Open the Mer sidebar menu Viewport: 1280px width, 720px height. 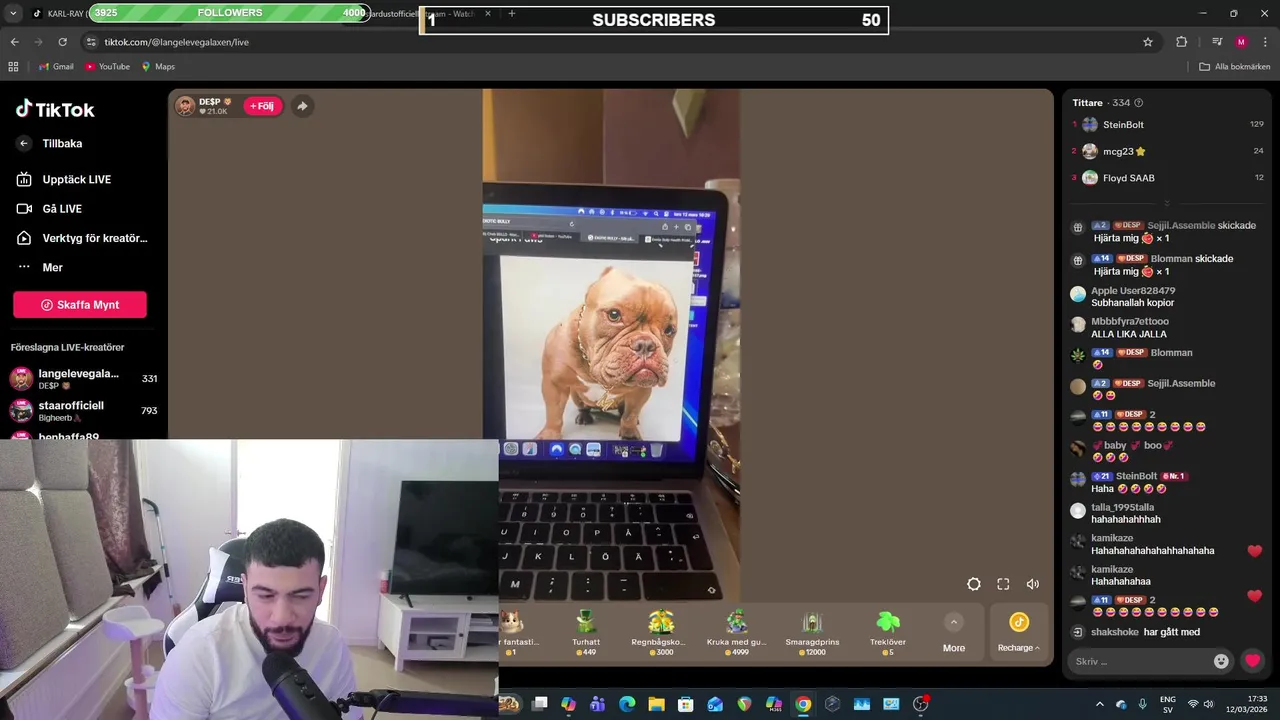(40, 267)
